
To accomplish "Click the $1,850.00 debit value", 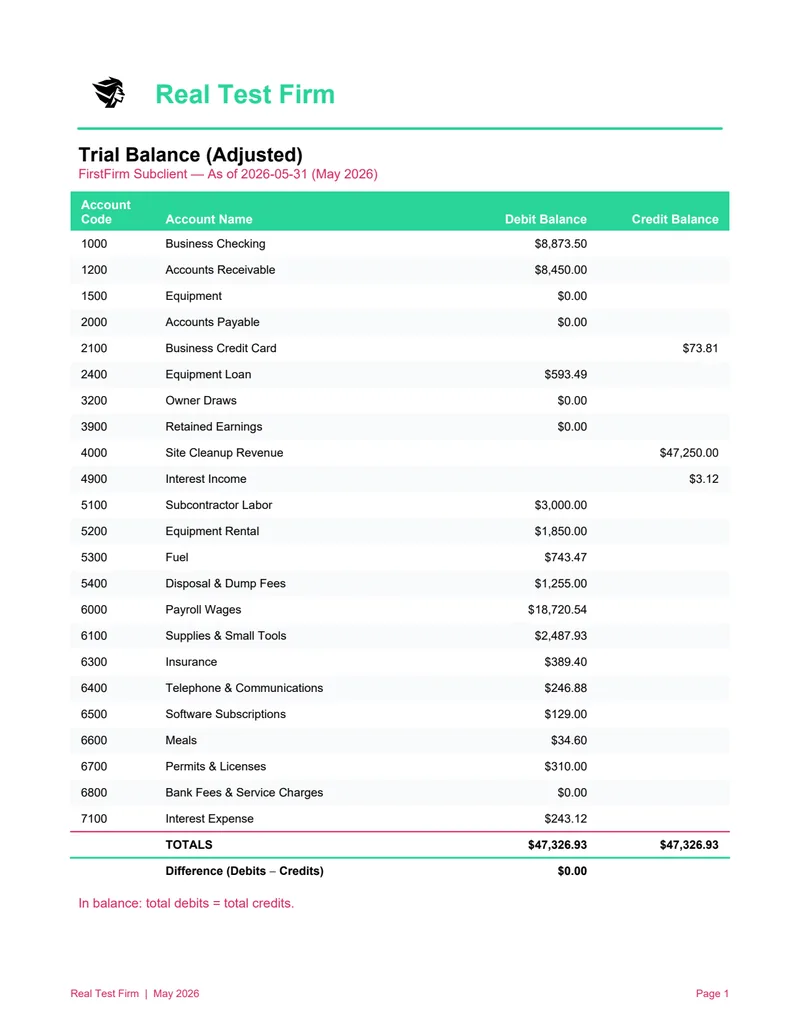I will 560,531.
